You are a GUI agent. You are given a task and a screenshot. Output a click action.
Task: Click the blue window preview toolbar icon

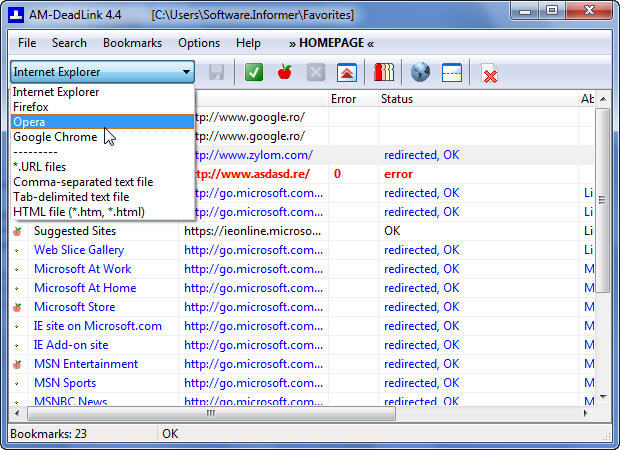[452, 73]
